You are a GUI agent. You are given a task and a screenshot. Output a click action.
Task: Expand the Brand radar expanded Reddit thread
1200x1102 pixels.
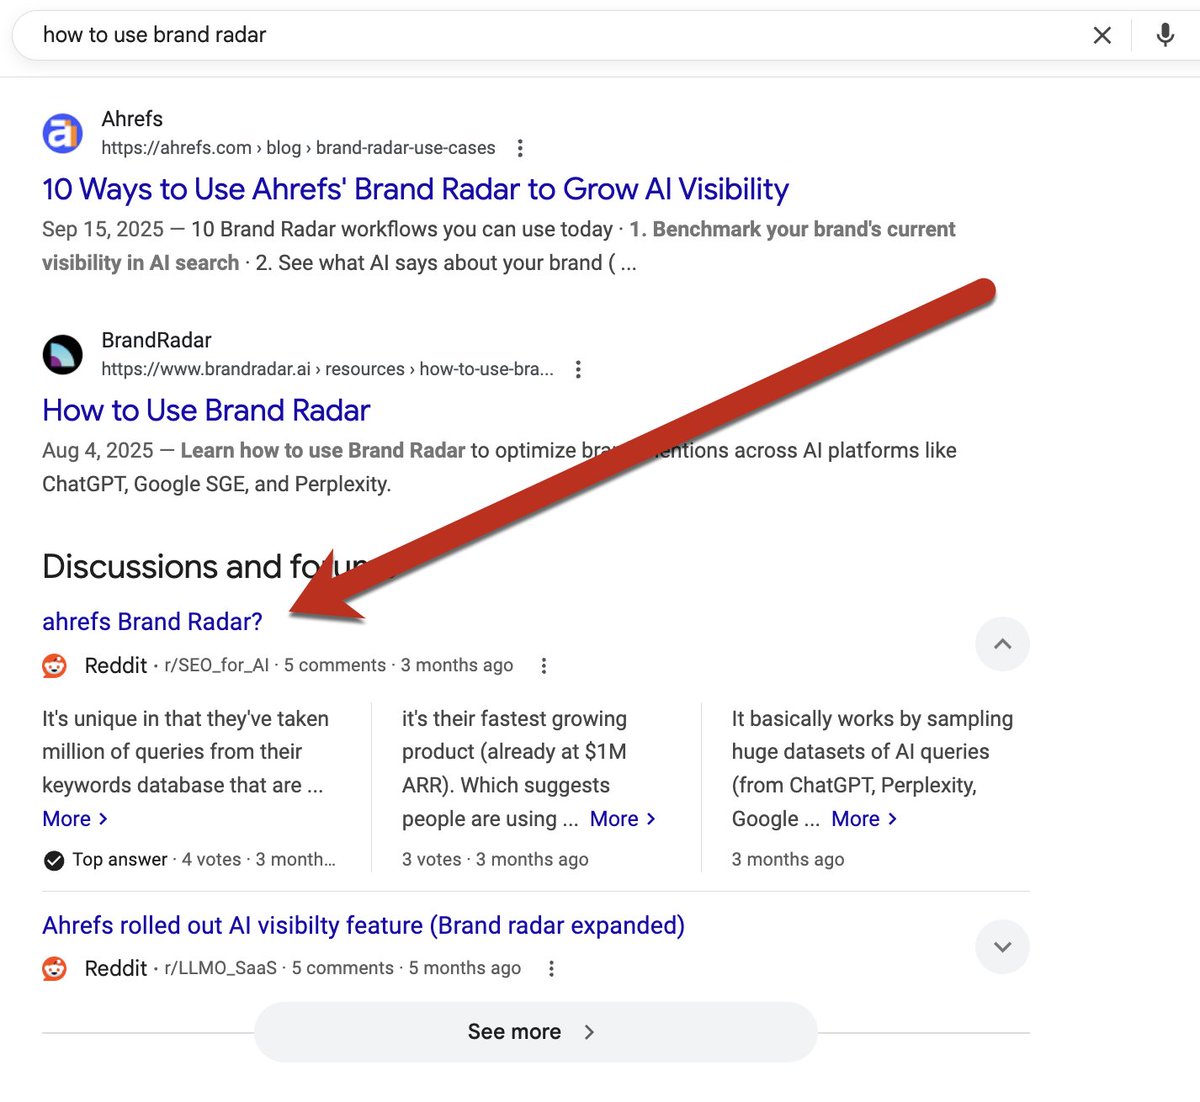point(1002,946)
